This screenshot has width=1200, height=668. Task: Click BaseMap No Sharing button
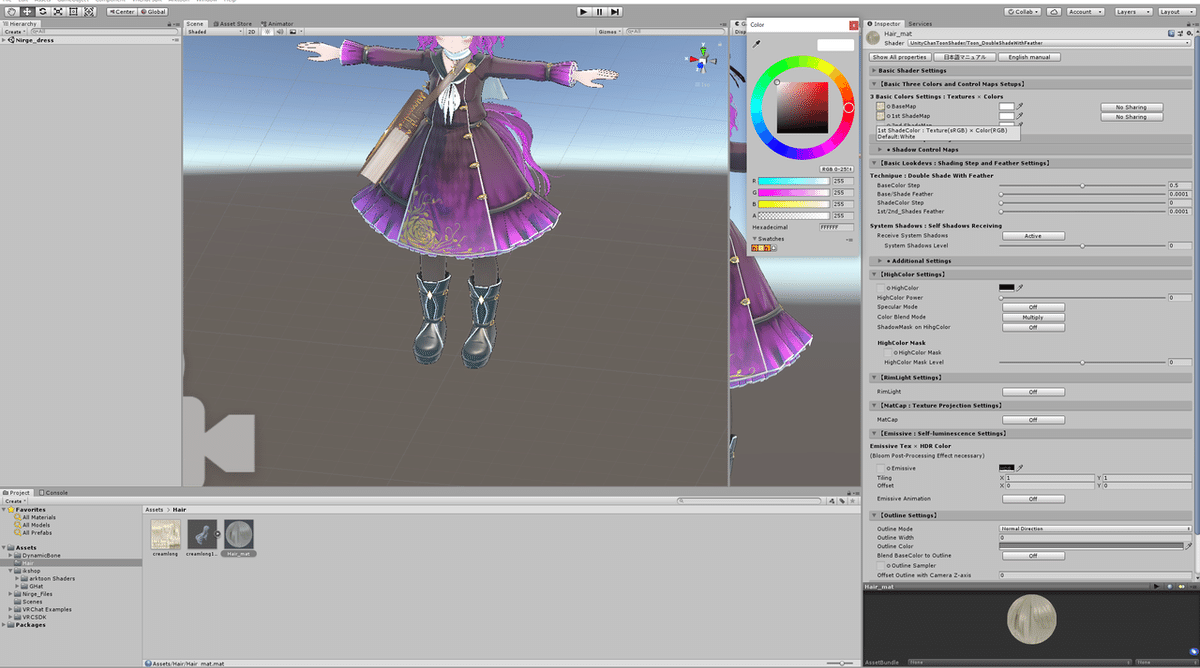(x=1131, y=107)
